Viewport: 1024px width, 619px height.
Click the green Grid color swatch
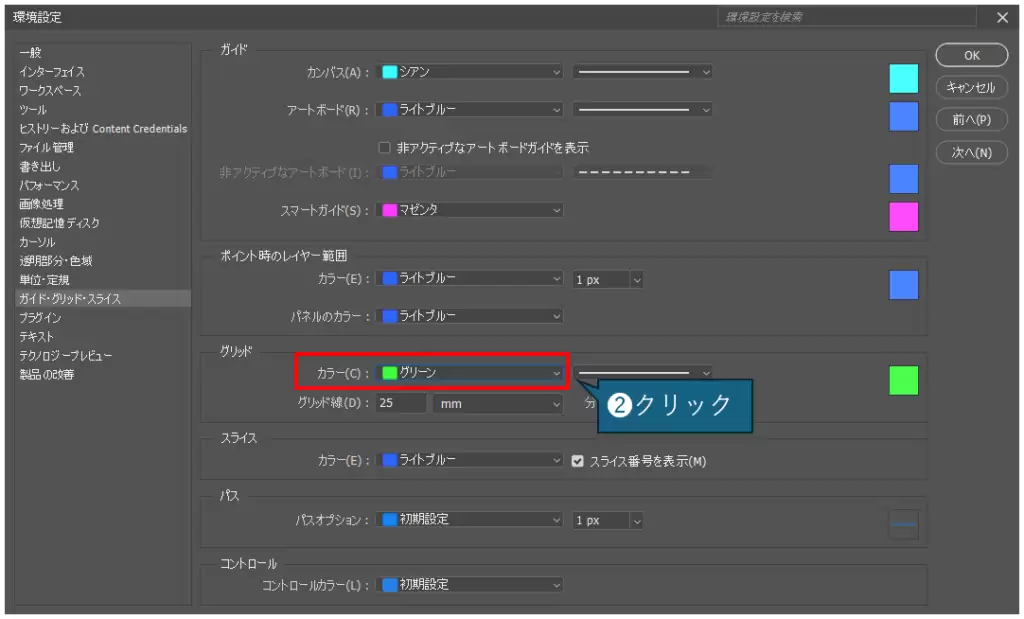pyautogui.click(x=903, y=380)
